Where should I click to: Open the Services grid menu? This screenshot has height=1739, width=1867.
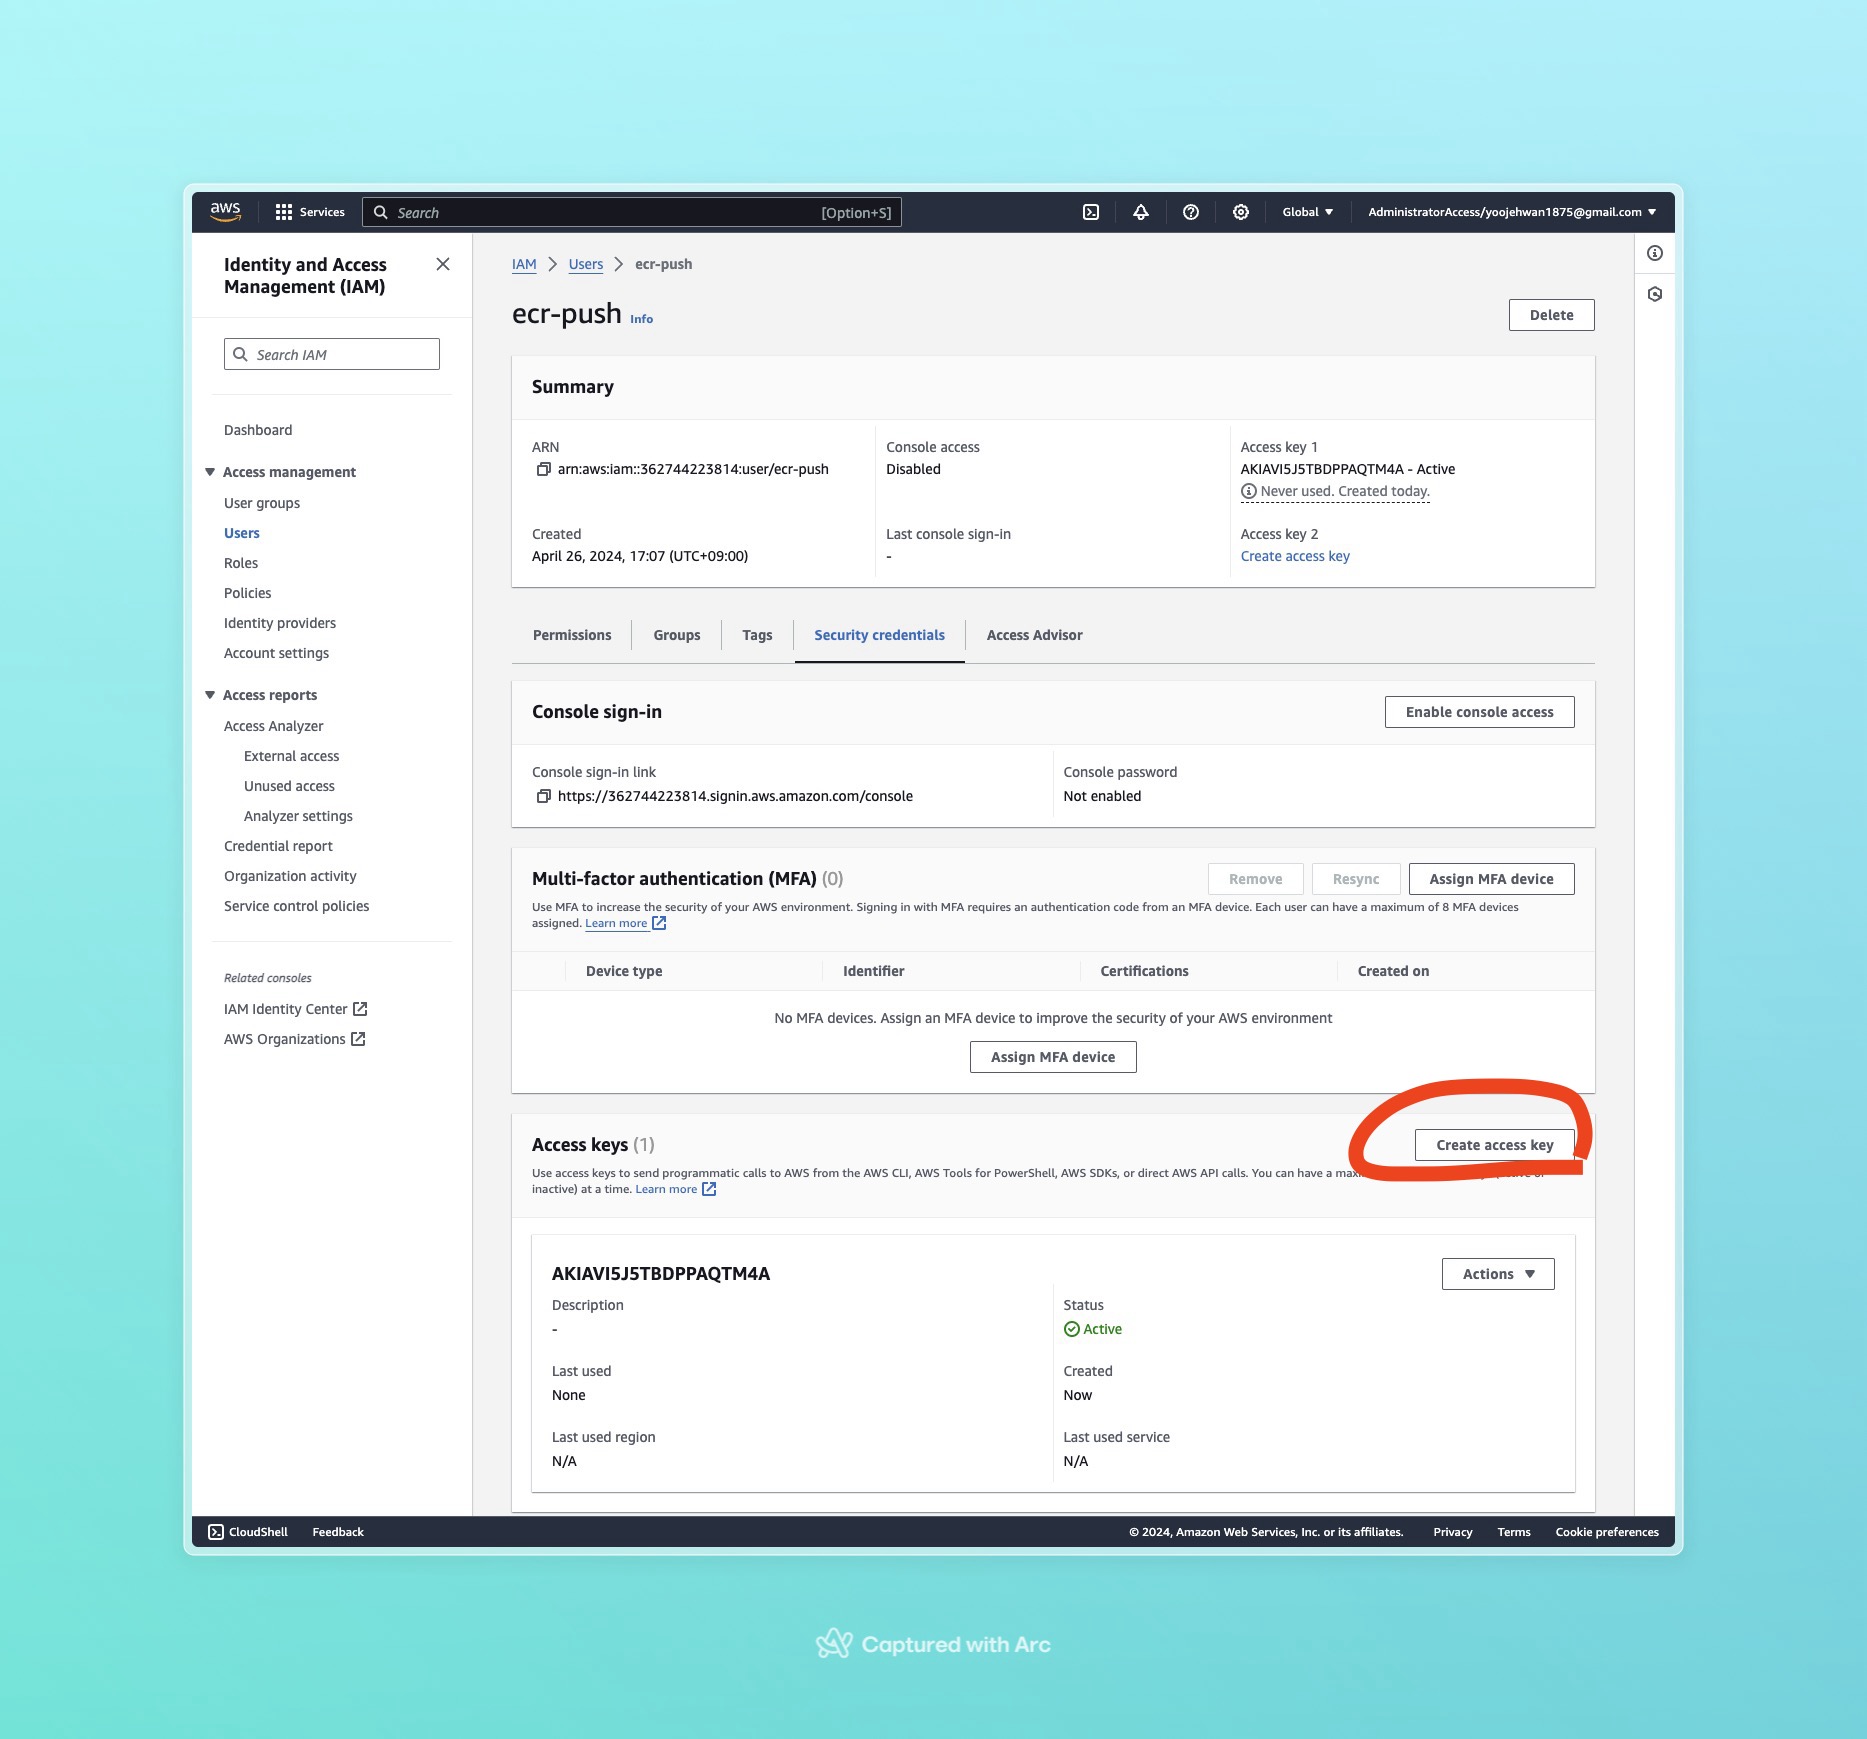click(310, 212)
